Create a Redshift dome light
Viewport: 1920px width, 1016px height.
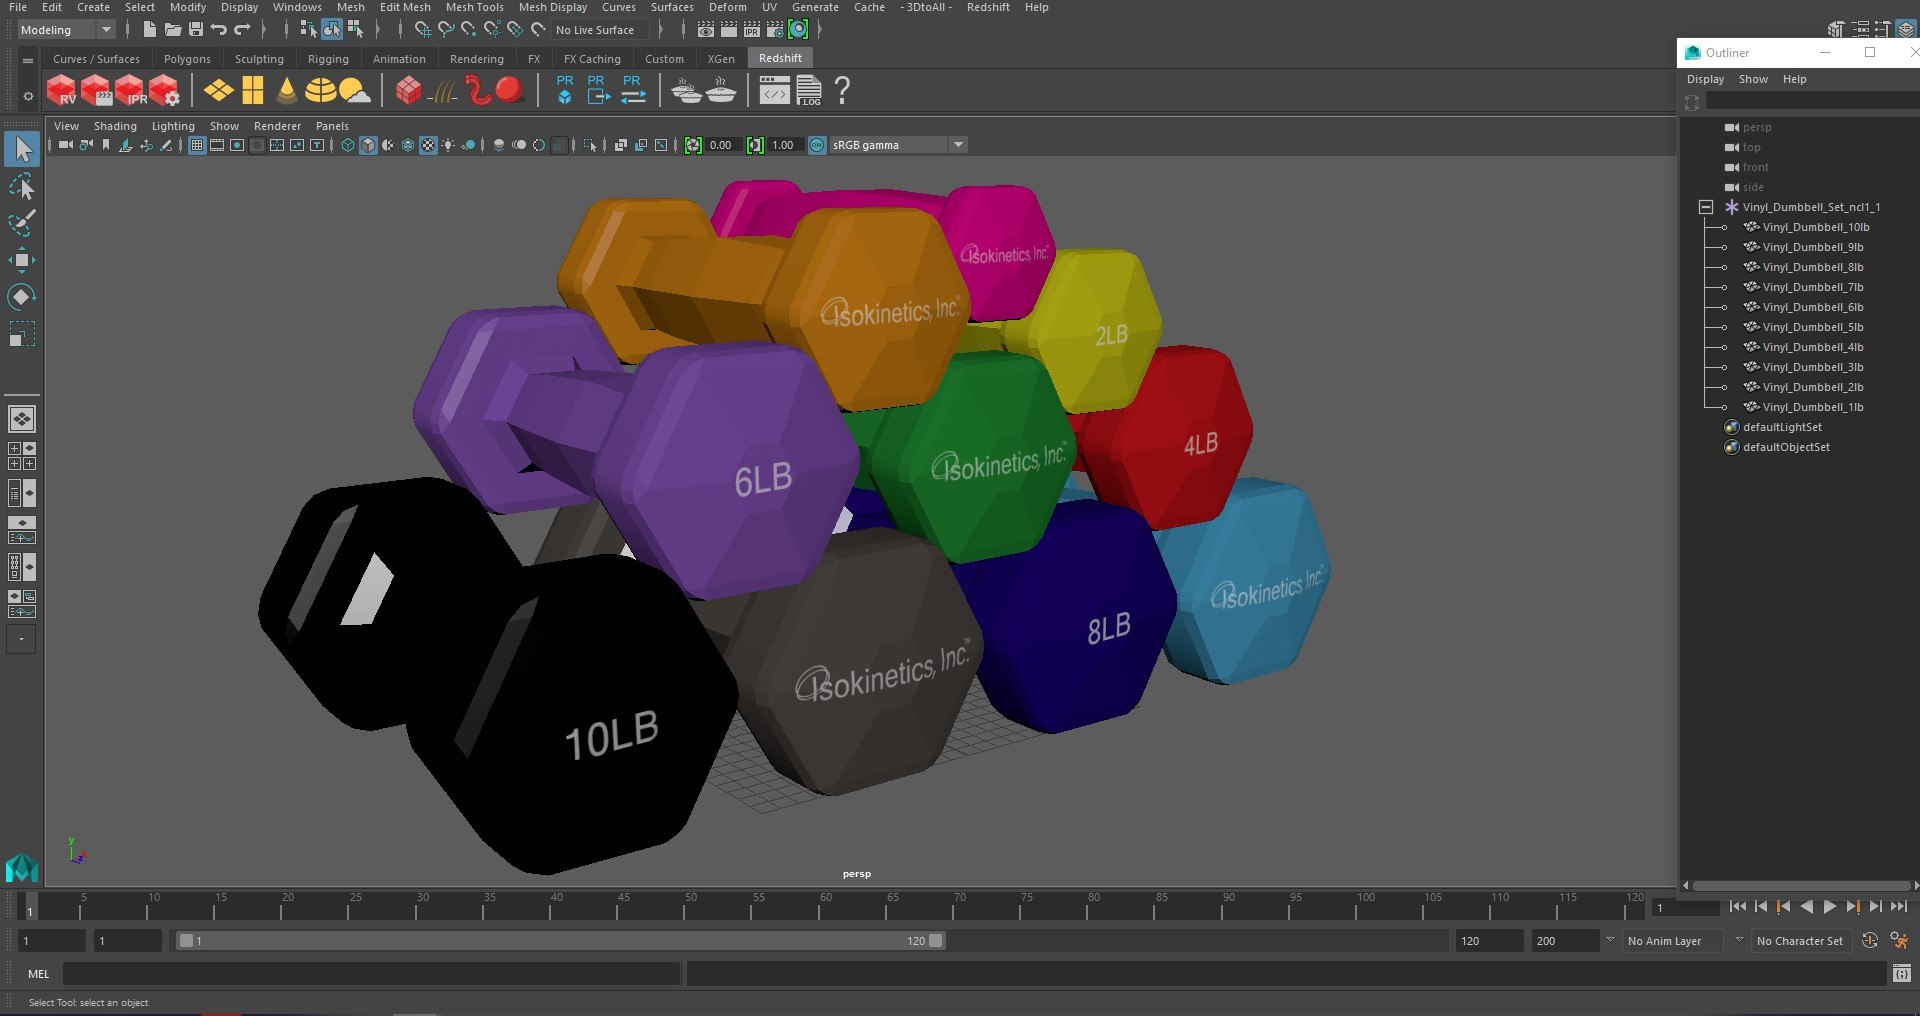[320, 91]
